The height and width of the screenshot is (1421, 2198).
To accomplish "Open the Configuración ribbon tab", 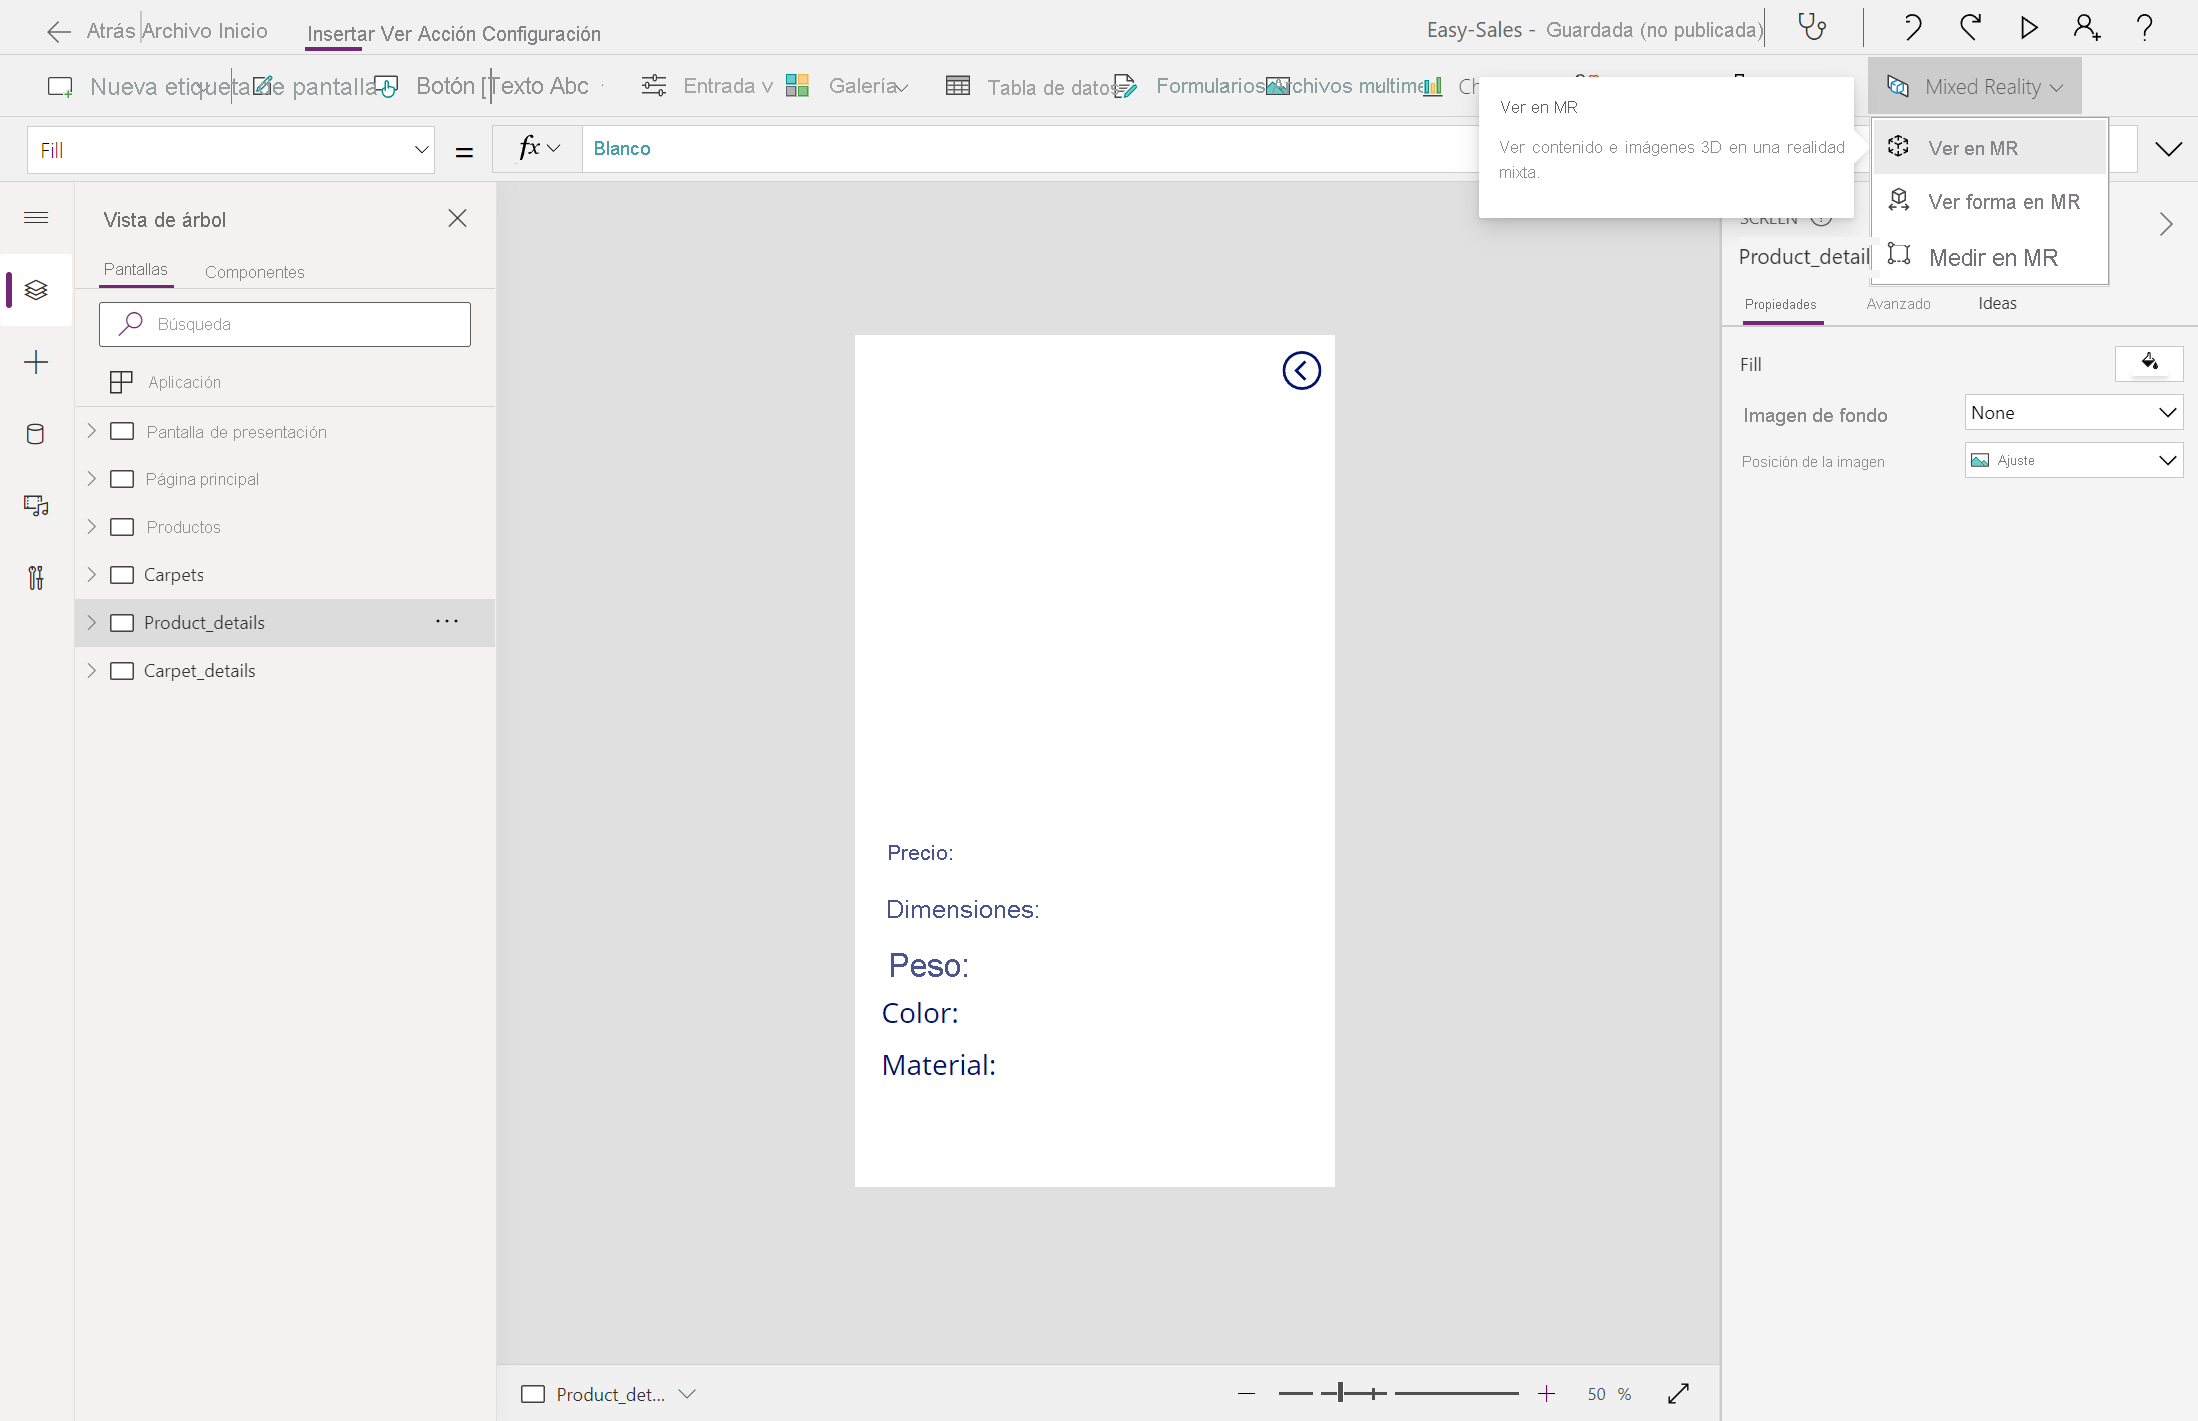I will 541,34.
